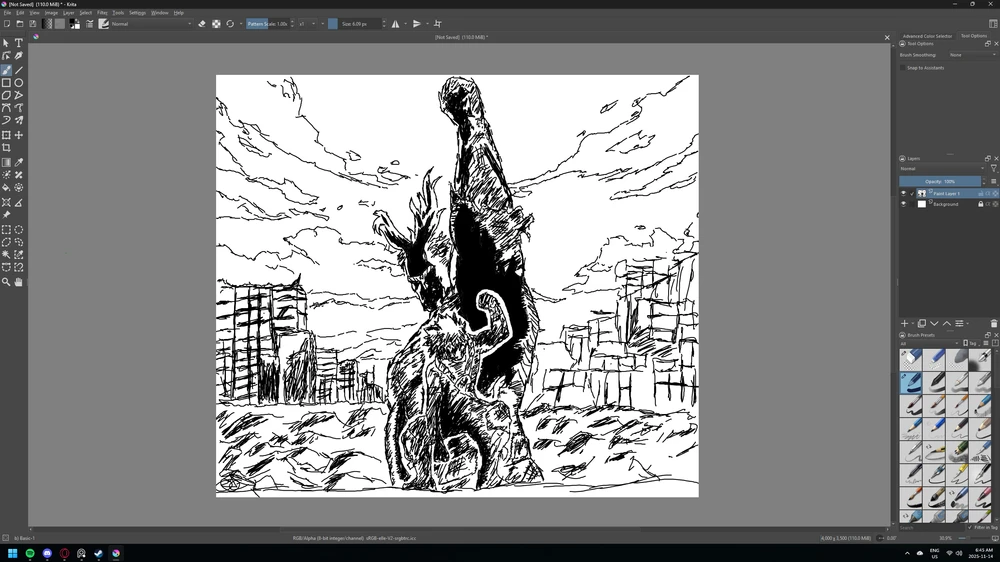Viewport: 1000px width, 562px height.
Task: Open the toolbar blending mode dropdown
Action: [x=151, y=24]
